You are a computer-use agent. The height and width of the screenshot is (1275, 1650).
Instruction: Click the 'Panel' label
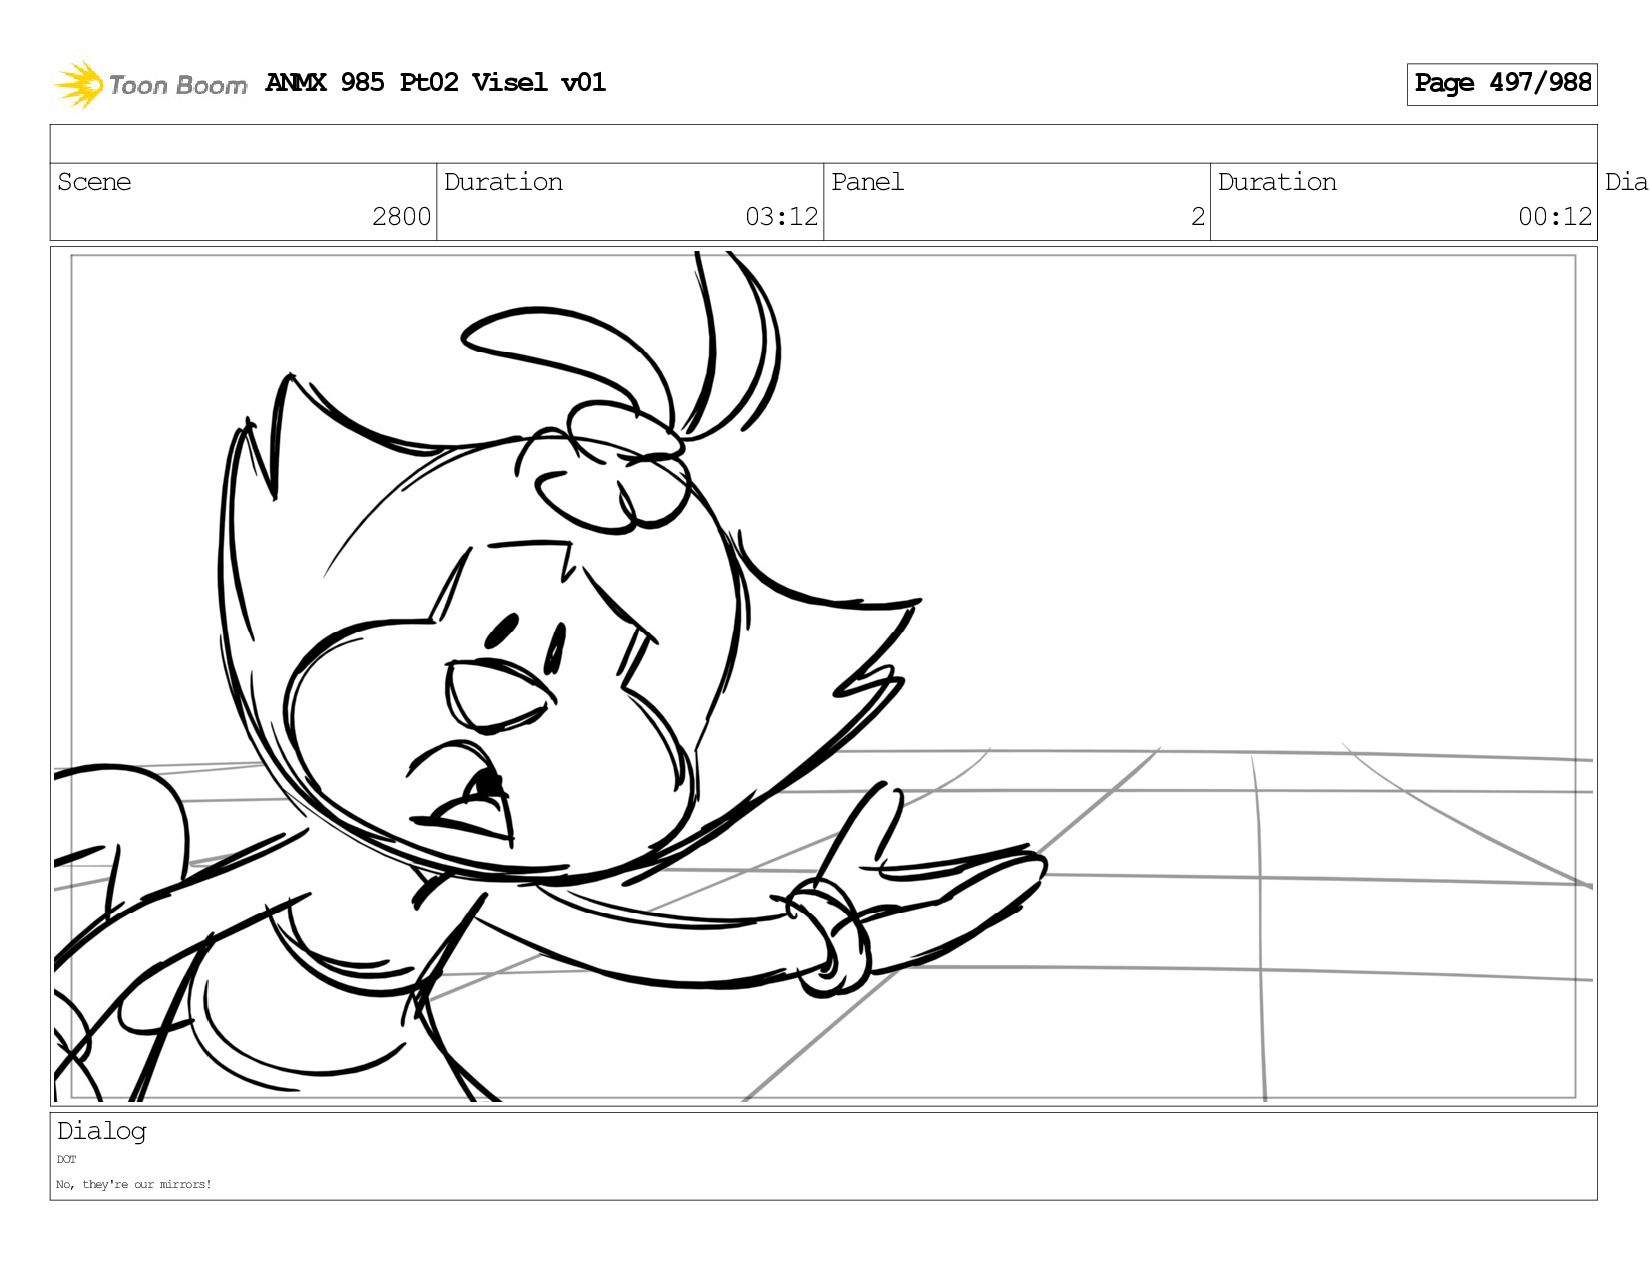pyautogui.click(x=867, y=182)
